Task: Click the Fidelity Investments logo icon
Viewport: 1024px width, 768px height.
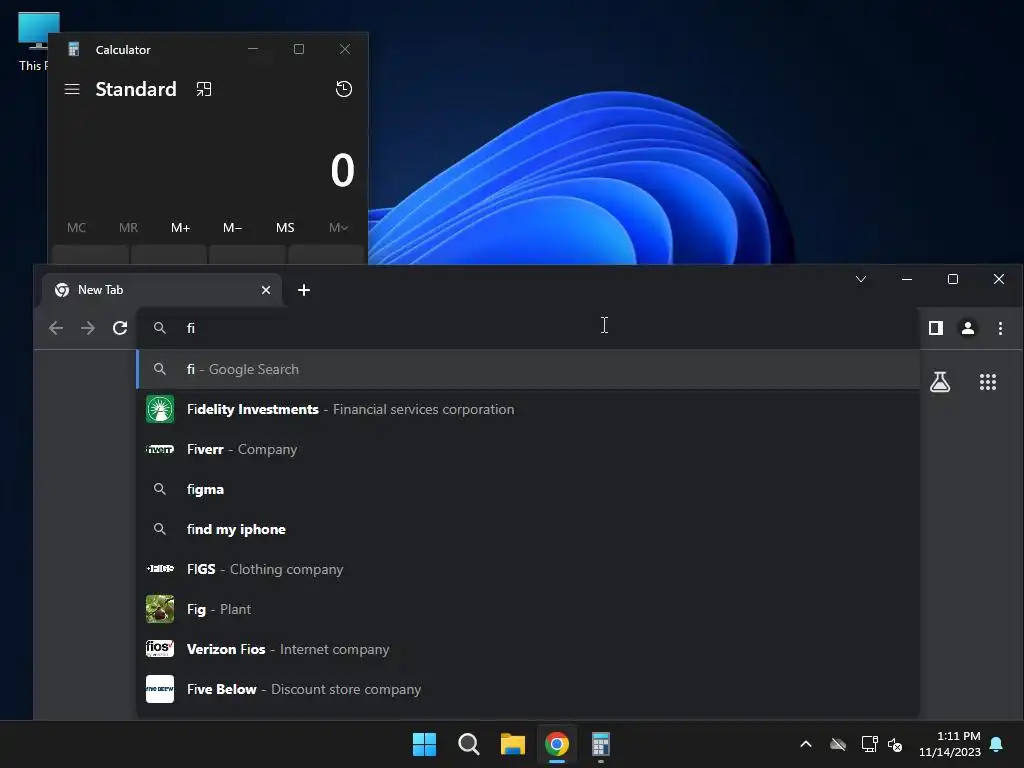Action: 160,409
